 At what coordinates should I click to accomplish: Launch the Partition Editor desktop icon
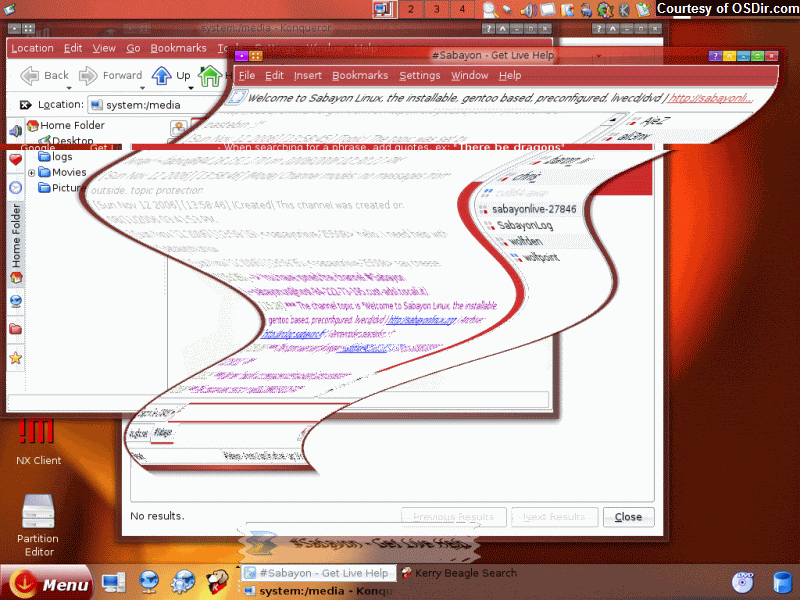[38, 526]
